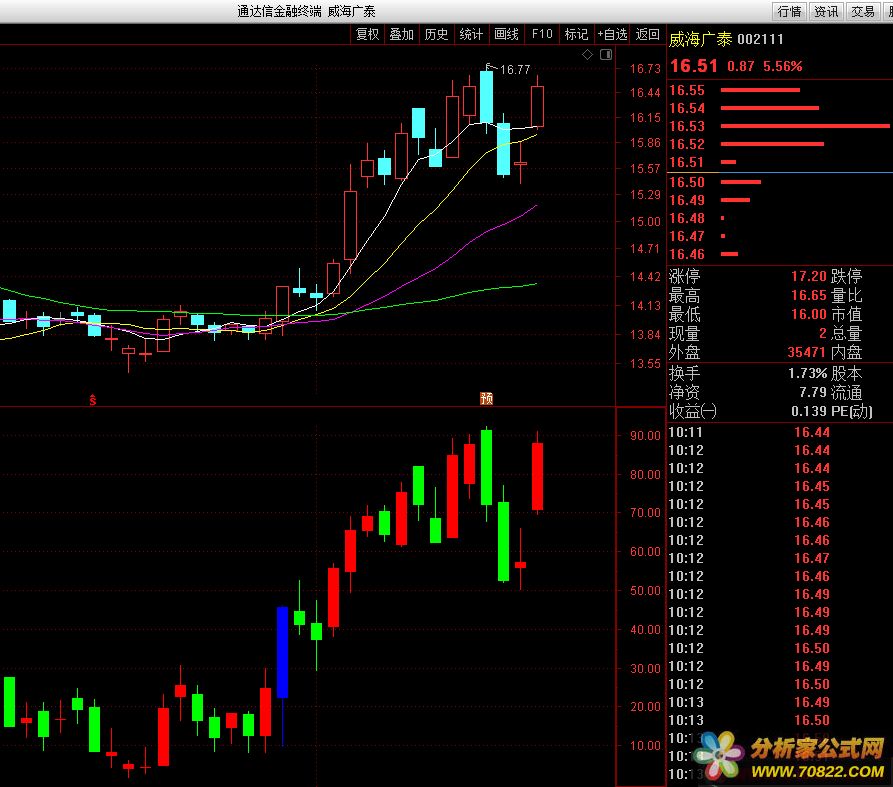Click the 股本 label
893x787 pixels.
(x=846, y=374)
